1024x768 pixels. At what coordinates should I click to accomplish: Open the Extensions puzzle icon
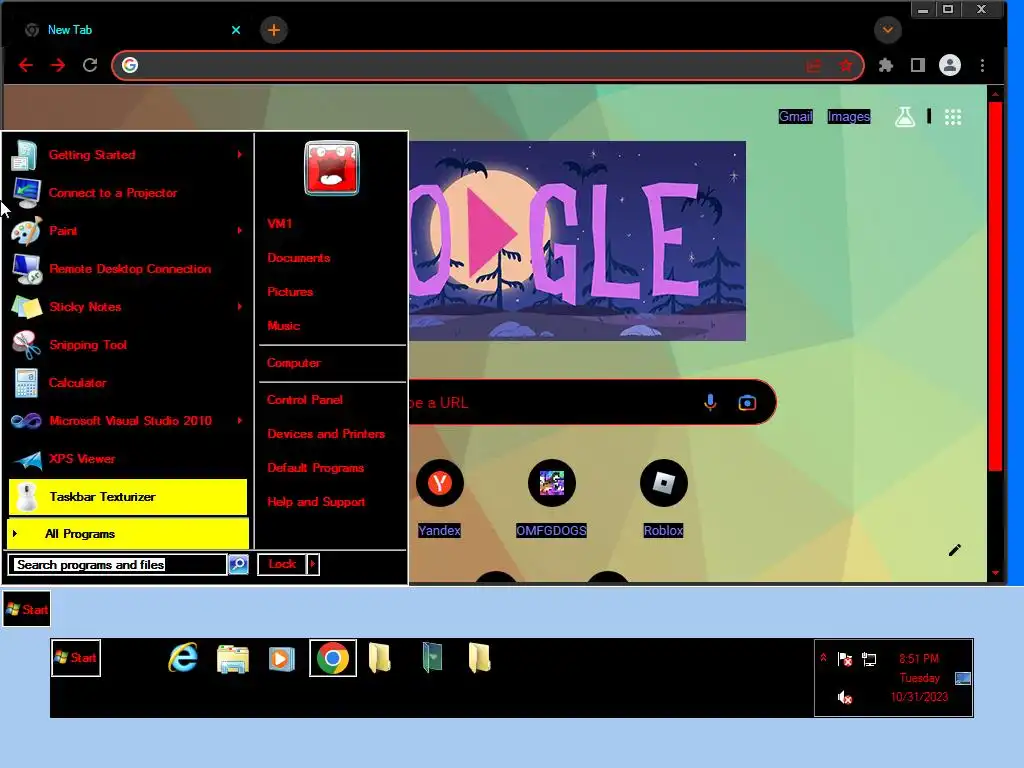click(886, 65)
